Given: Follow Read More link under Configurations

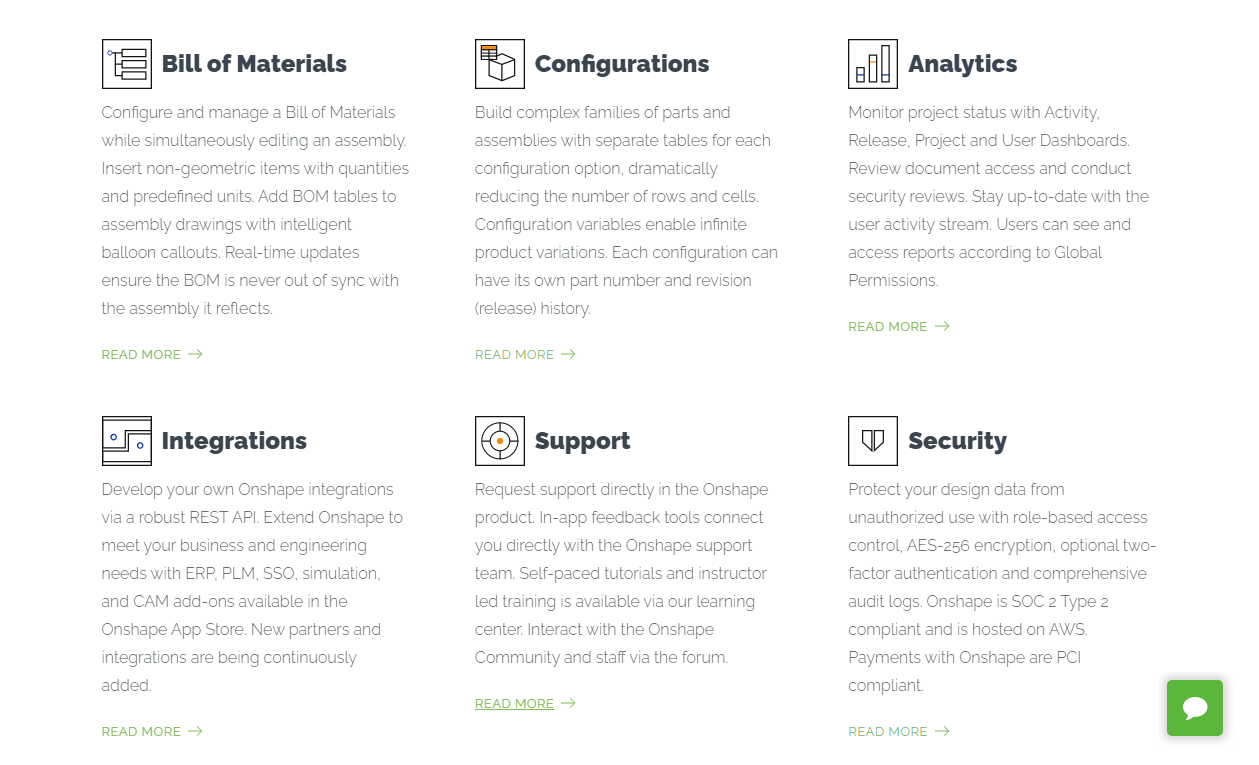Looking at the screenshot, I should click(x=514, y=354).
